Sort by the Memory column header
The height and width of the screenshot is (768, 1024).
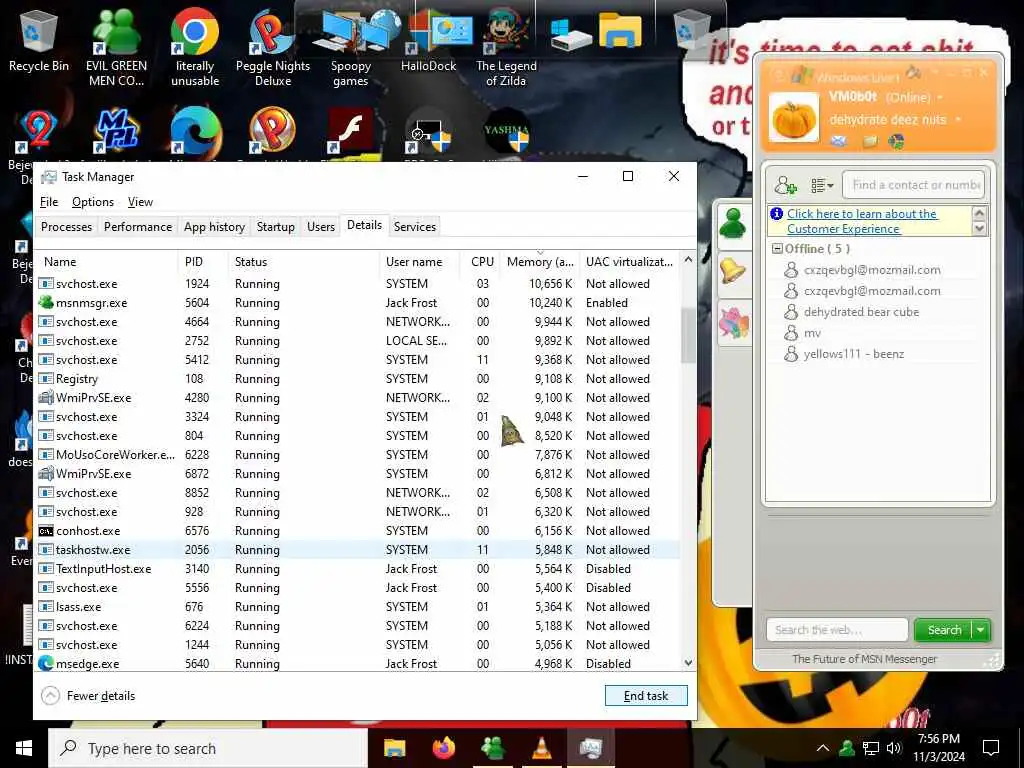tap(540, 261)
